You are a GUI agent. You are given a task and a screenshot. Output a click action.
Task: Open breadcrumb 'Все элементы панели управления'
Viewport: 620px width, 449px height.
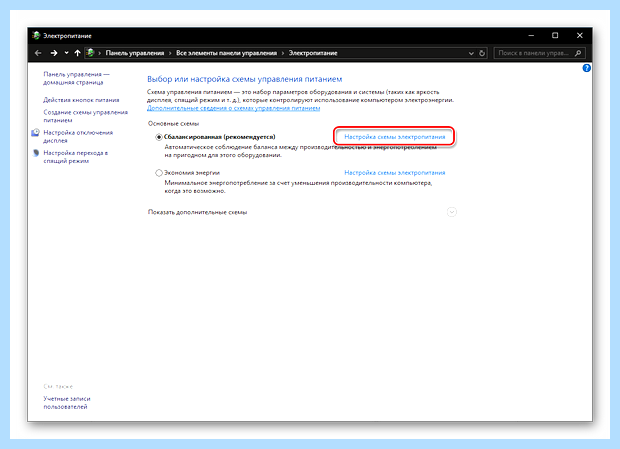(226, 53)
